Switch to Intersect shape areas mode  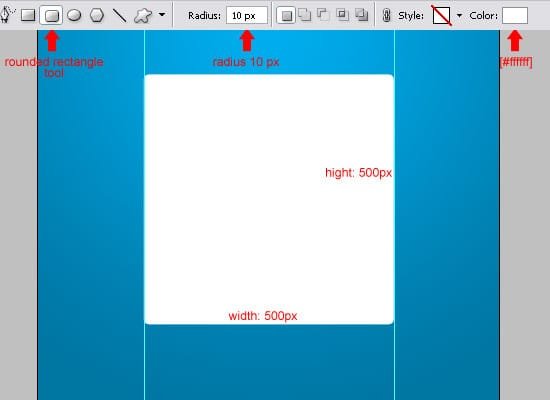point(342,15)
